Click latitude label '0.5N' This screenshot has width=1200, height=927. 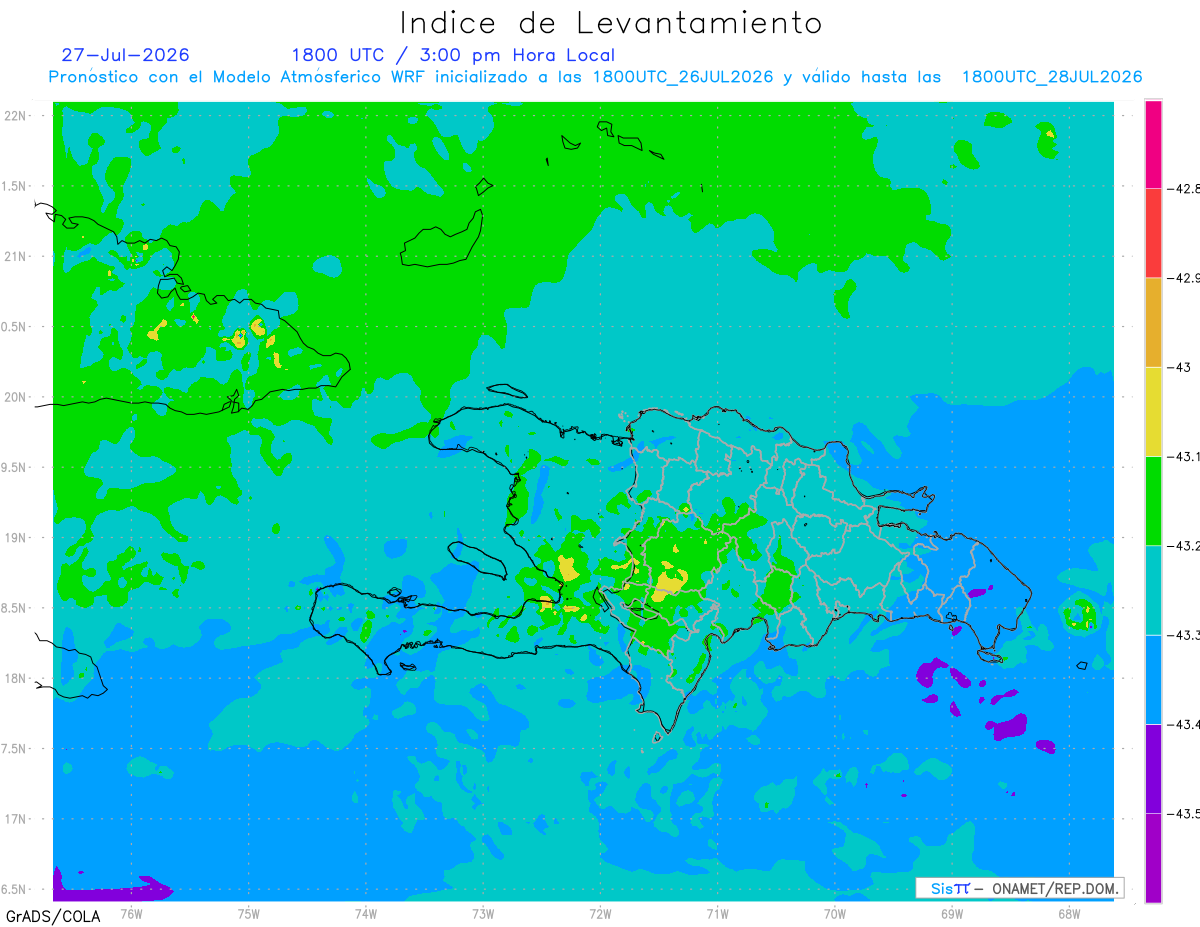(14, 327)
